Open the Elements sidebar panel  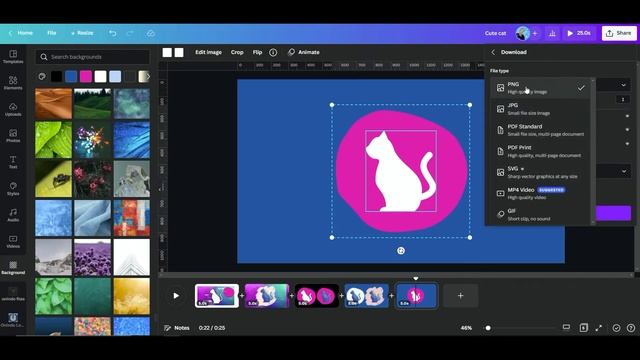(13, 83)
